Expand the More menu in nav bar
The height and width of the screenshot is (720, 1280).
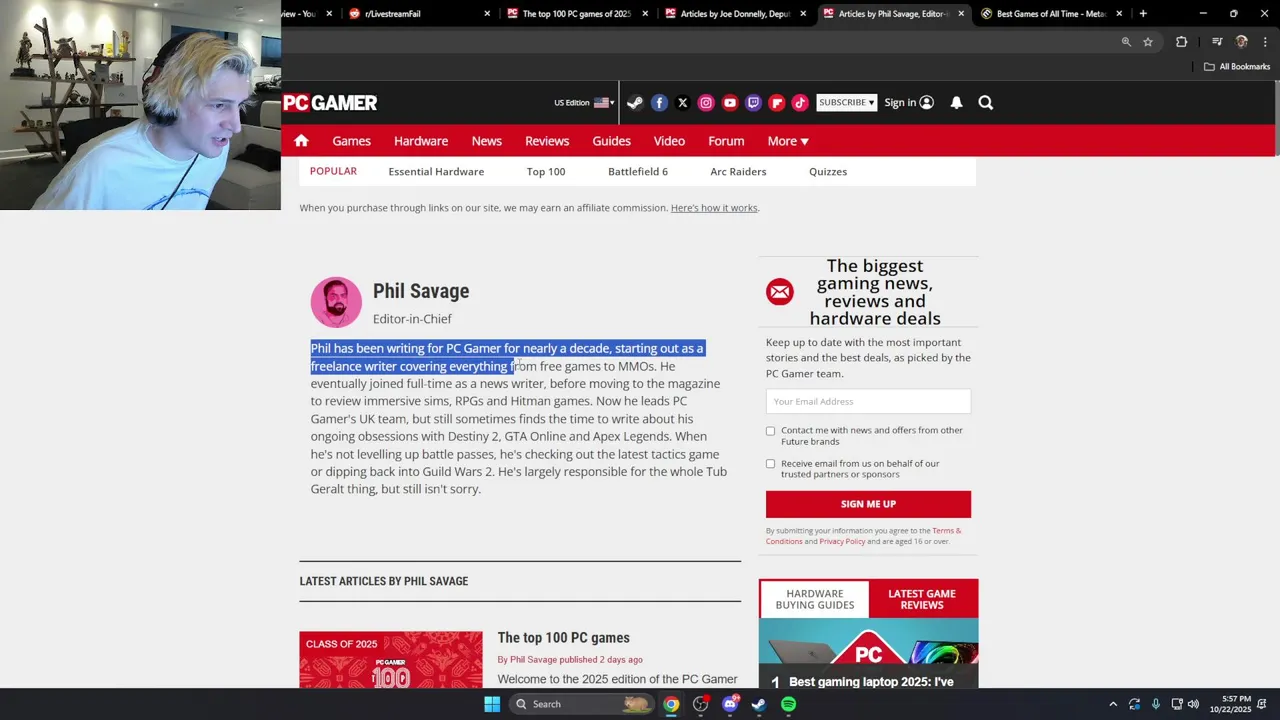788,141
